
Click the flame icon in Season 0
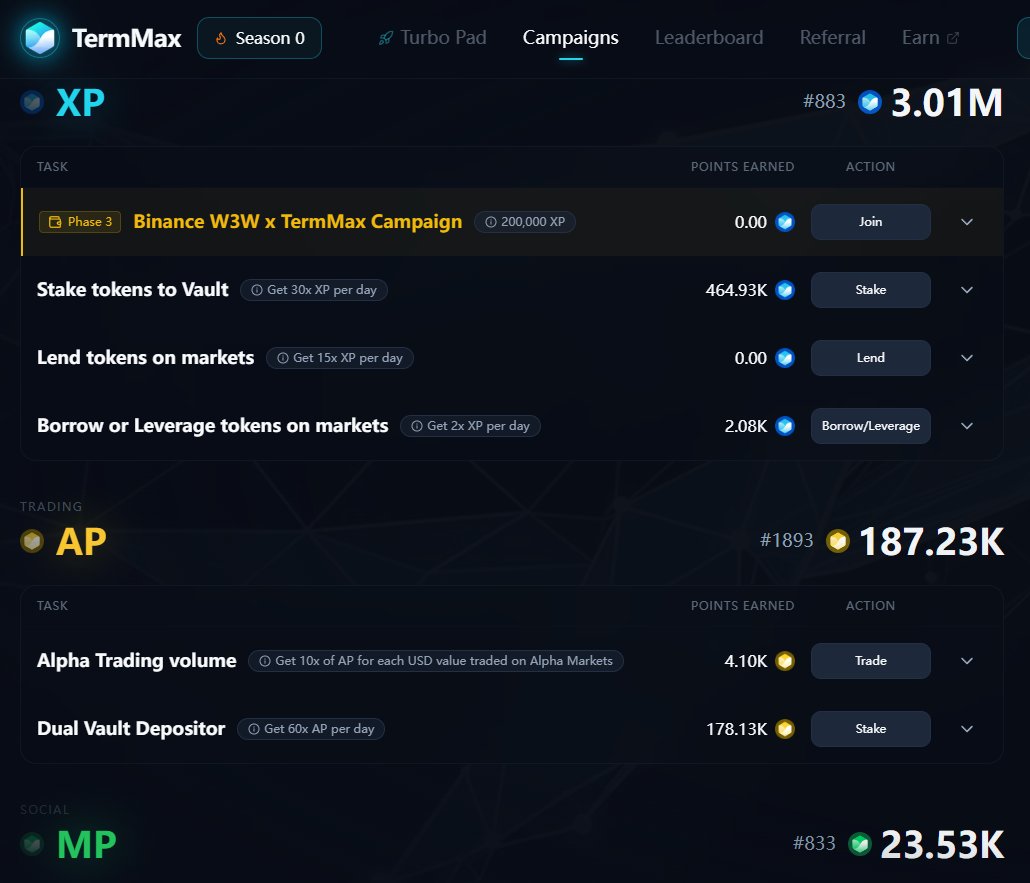(x=221, y=39)
